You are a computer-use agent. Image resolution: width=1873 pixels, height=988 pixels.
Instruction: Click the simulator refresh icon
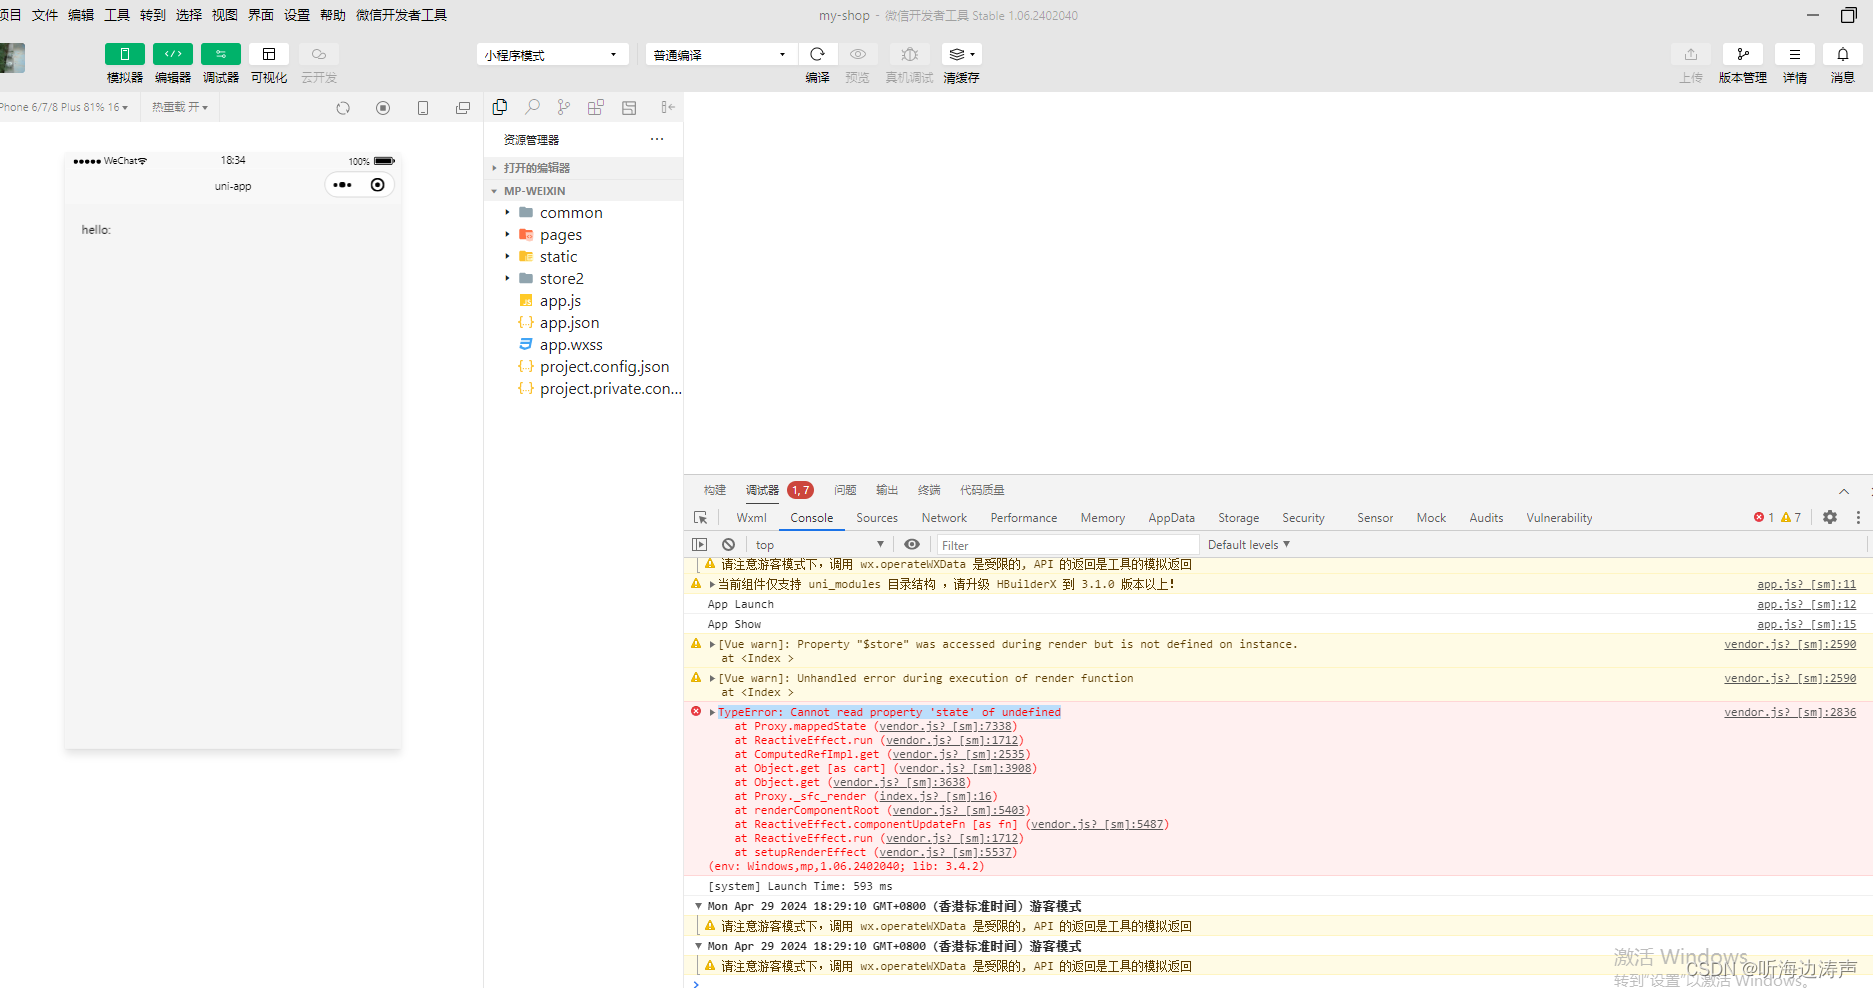[343, 108]
